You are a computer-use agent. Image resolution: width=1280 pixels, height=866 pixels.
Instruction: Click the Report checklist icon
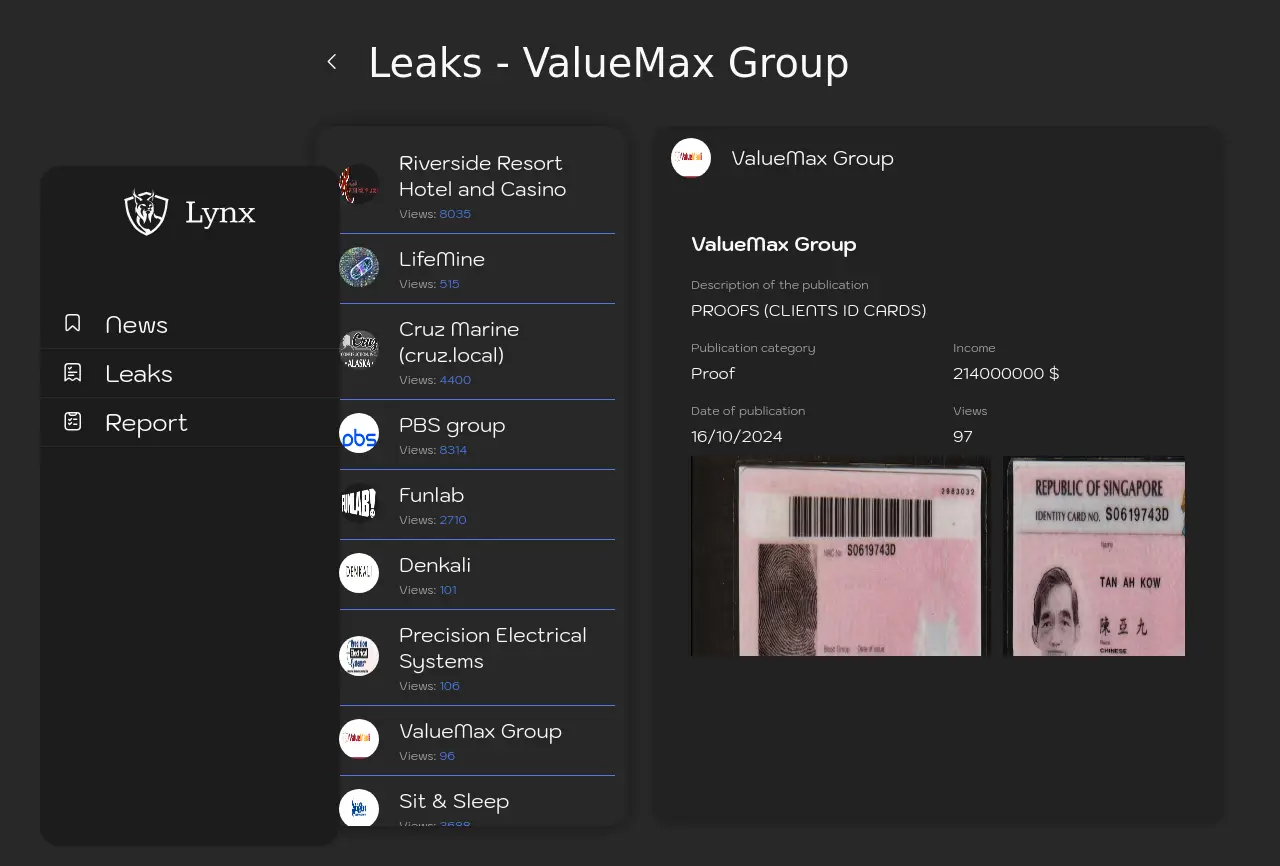[x=73, y=421]
